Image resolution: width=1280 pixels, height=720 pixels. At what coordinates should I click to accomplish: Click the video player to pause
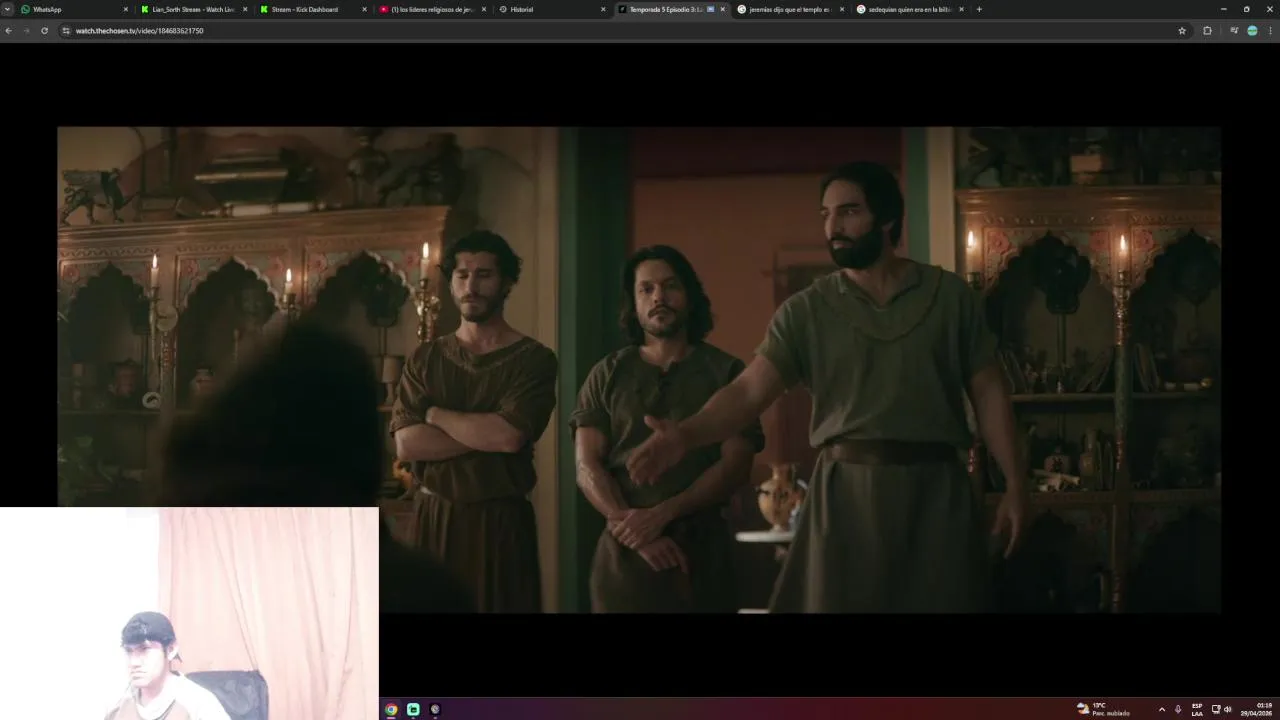639,369
